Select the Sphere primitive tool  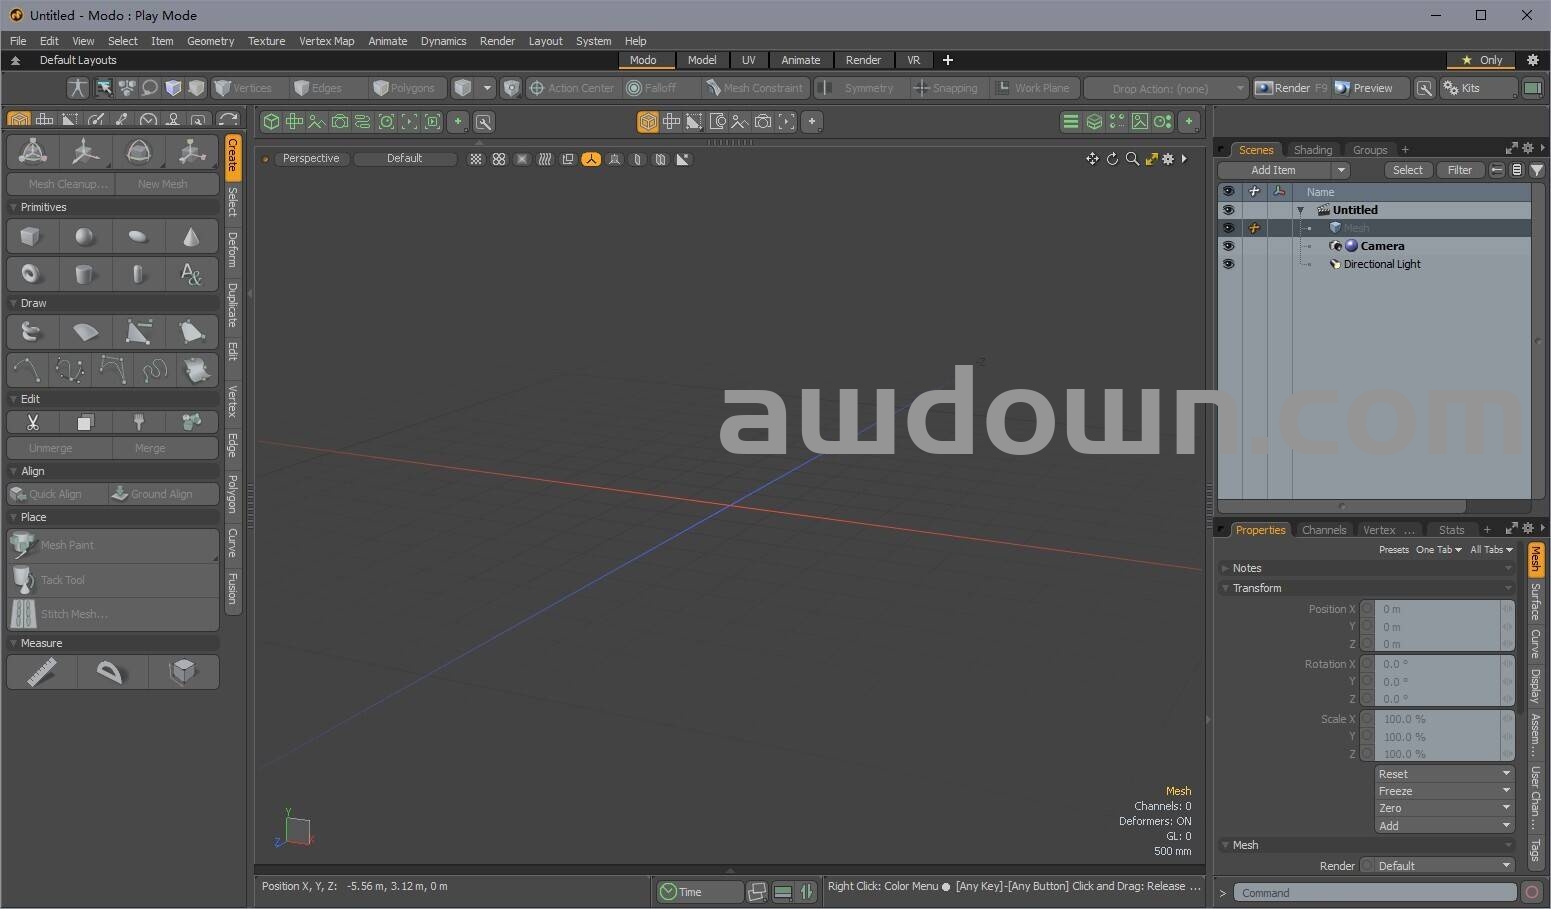click(x=85, y=237)
